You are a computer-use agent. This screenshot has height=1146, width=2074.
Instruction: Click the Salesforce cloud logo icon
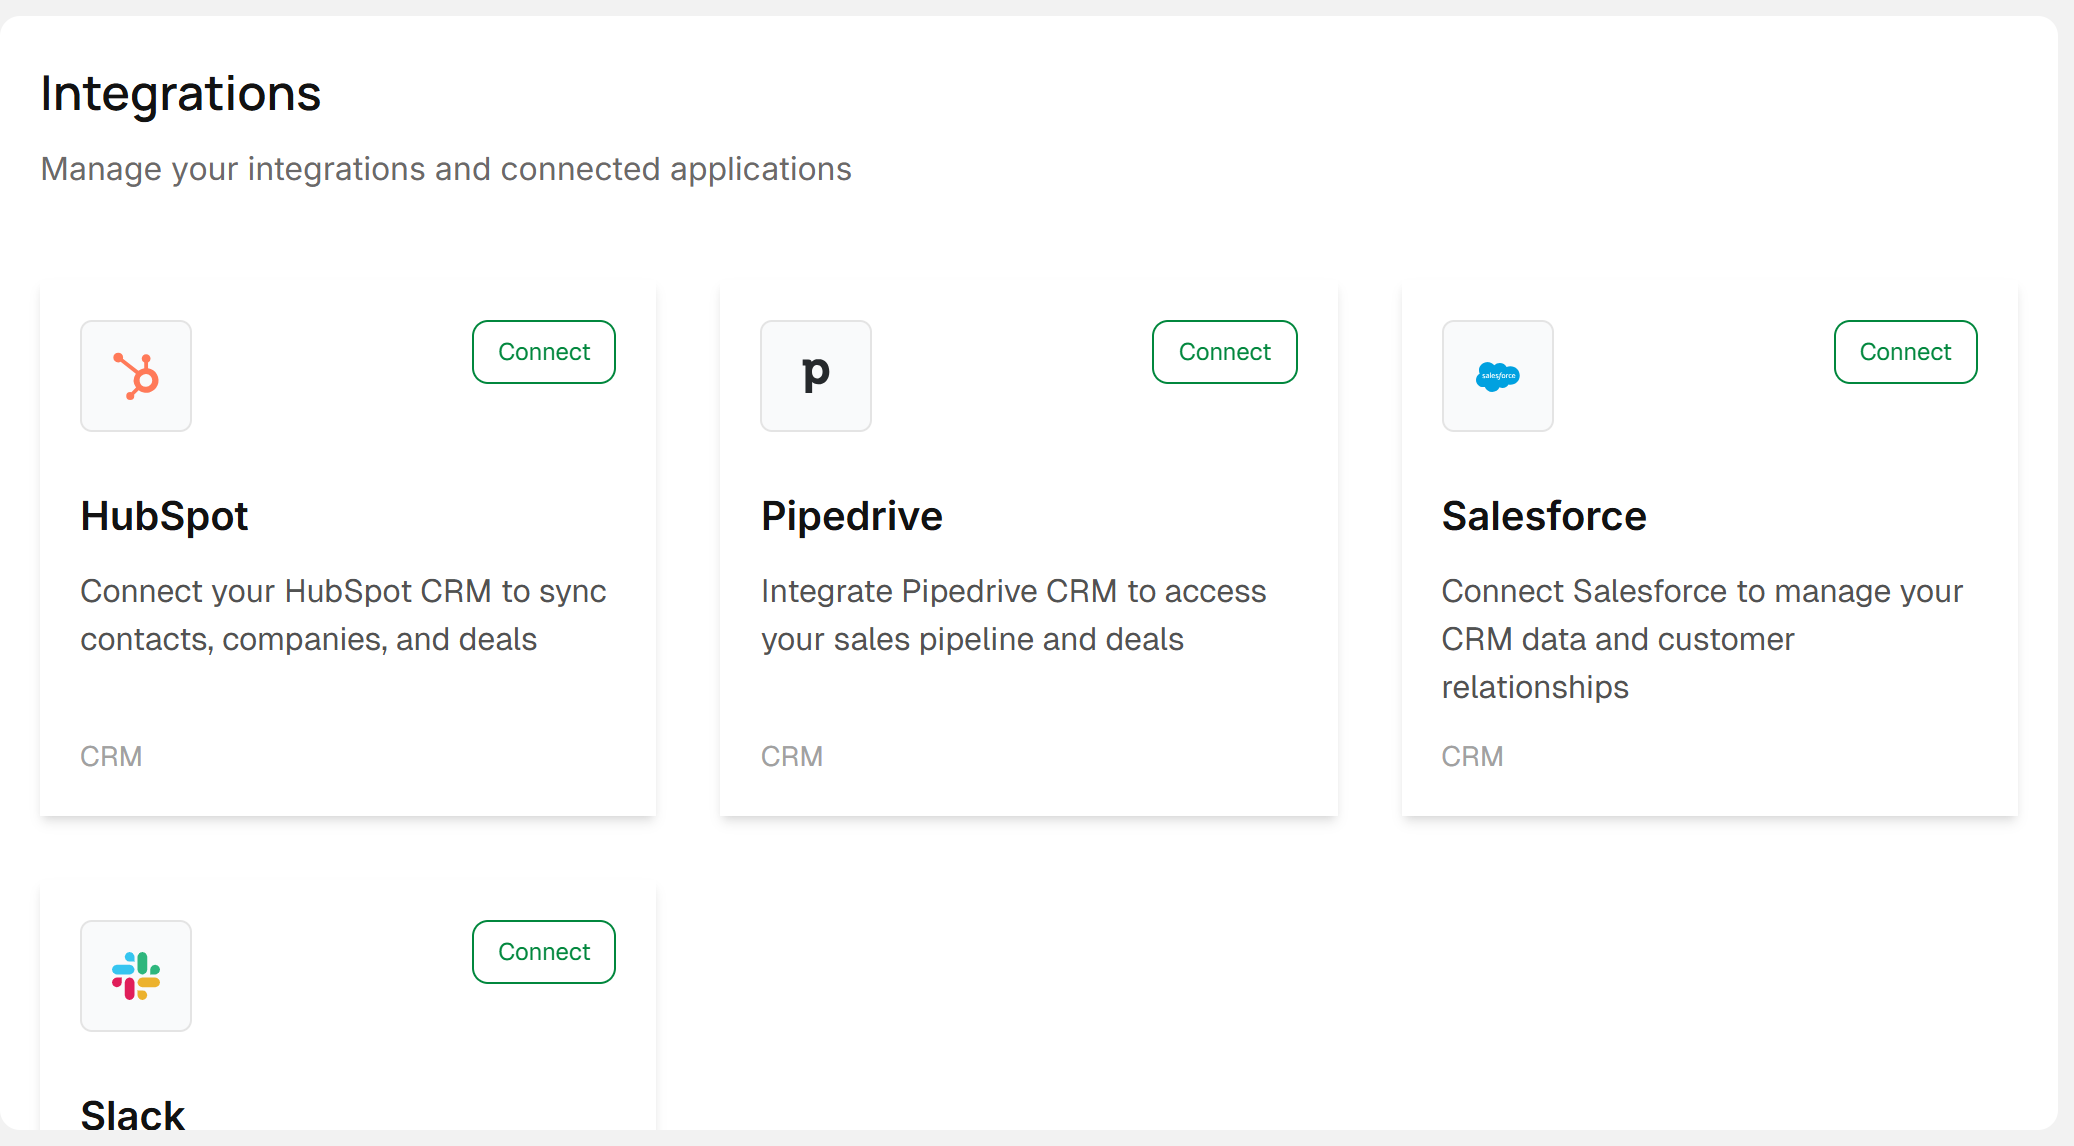tap(1497, 376)
